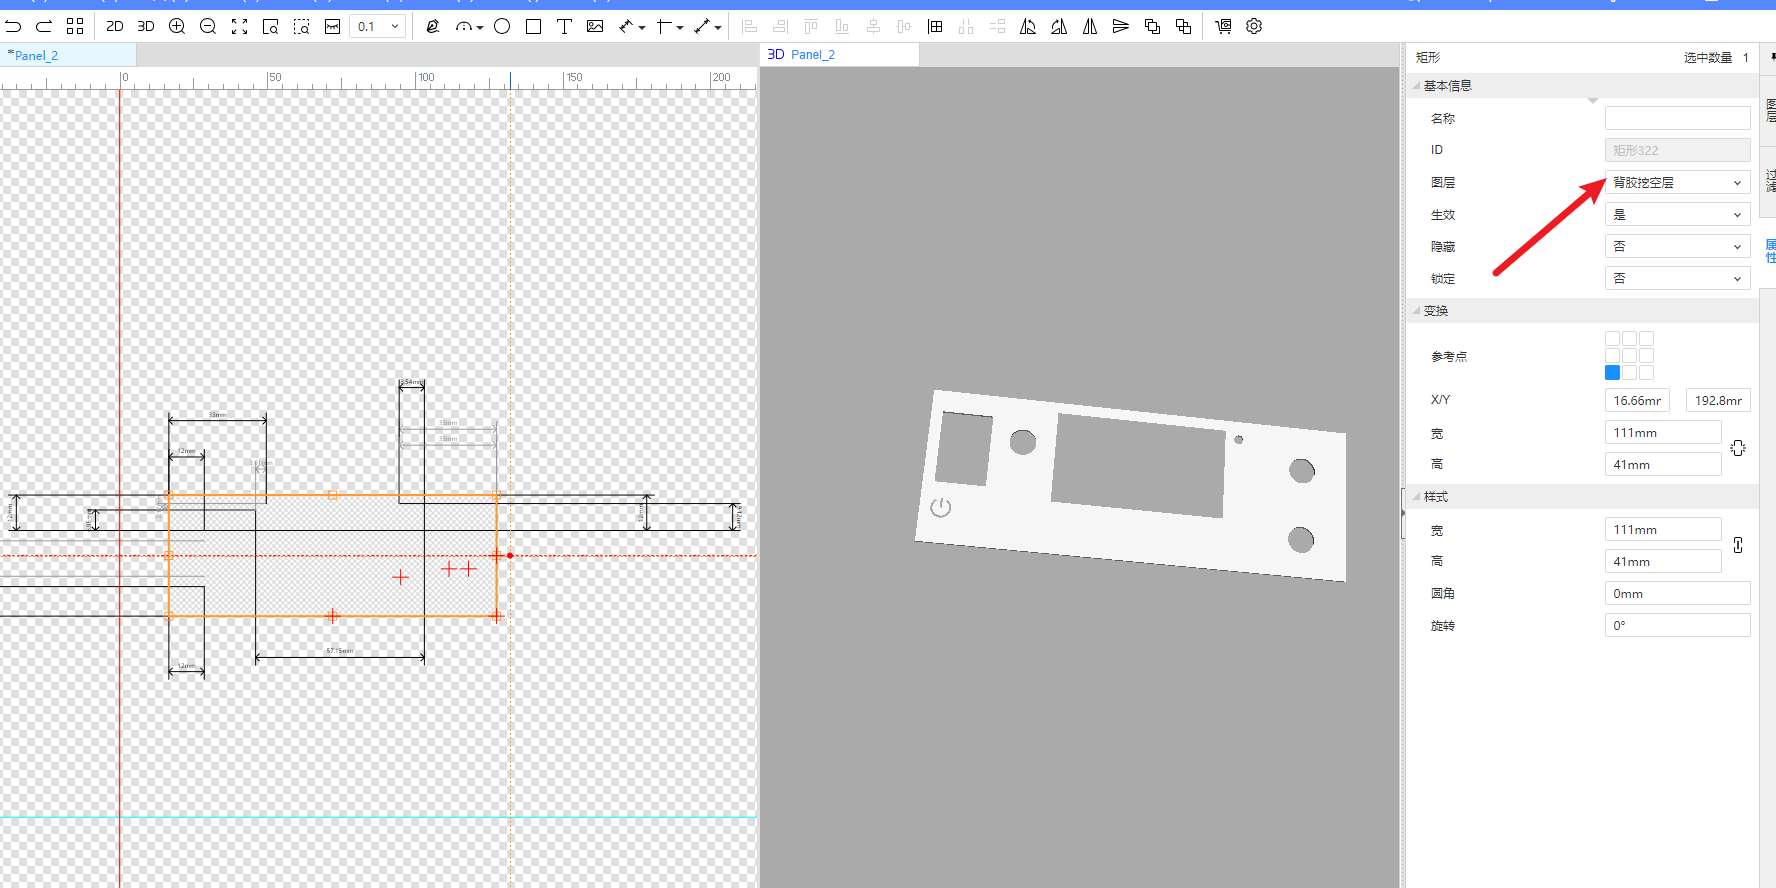The height and width of the screenshot is (888, 1776).
Task: Click the zoom-to-page magnifier icon
Action: point(270,26)
